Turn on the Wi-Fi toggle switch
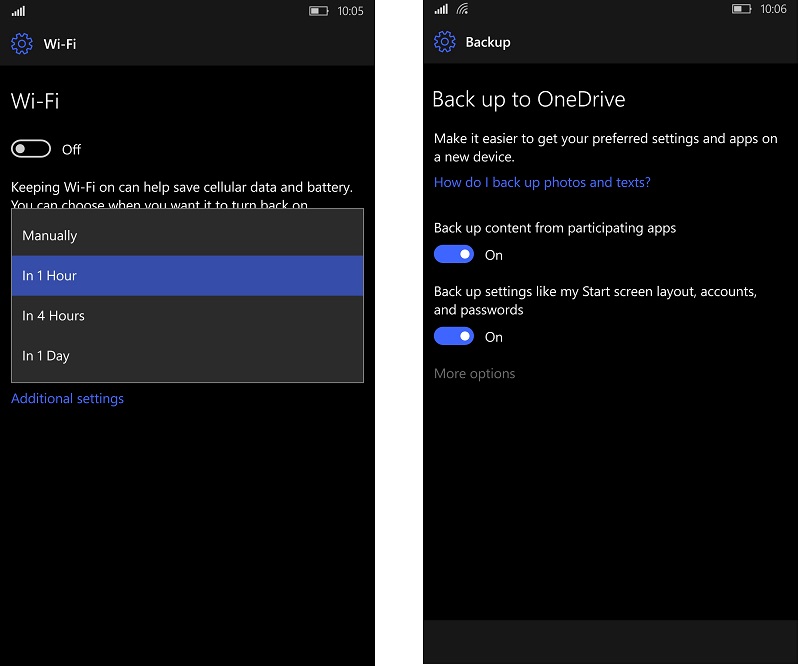800x666 pixels. (31, 149)
